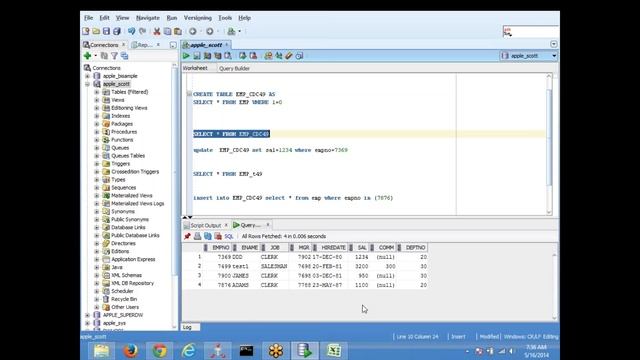Click the Filter funnel icon in Connections panel

click(x=115, y=56)
